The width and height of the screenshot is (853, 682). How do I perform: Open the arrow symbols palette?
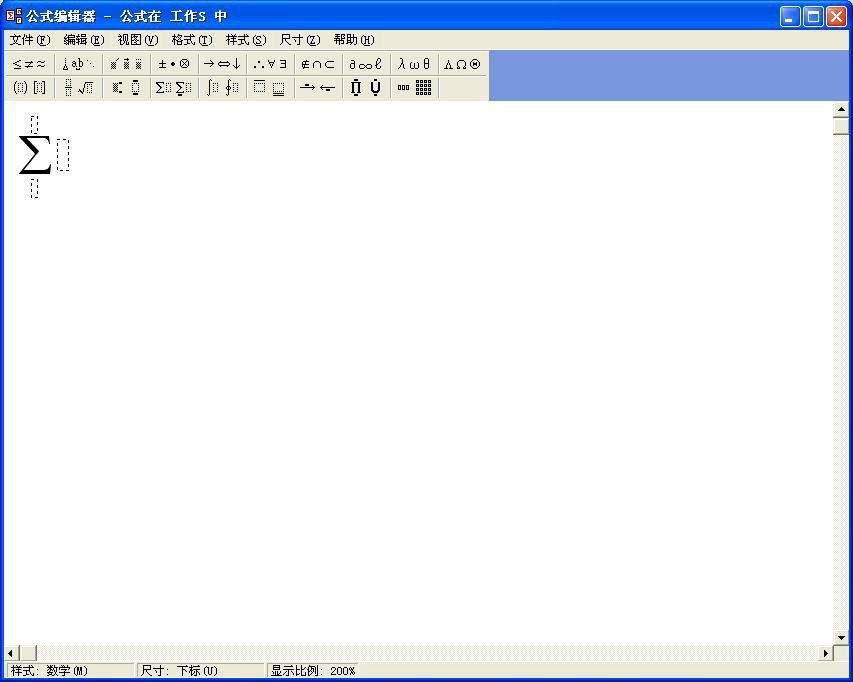[x=222, y=64]
